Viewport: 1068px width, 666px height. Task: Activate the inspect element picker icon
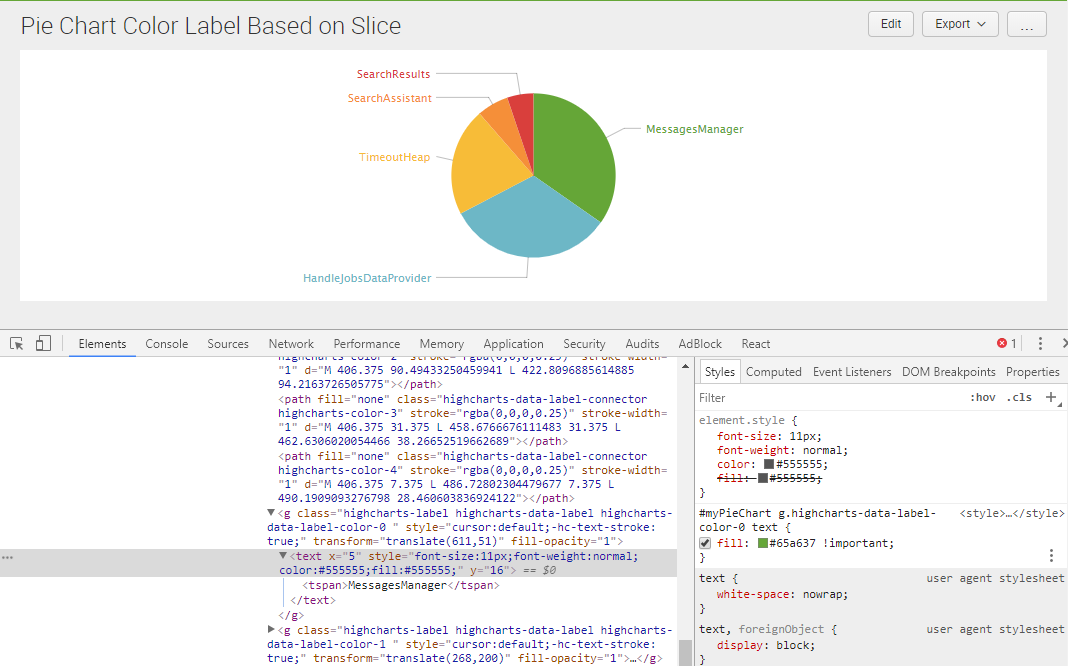[x=17, y=343]
